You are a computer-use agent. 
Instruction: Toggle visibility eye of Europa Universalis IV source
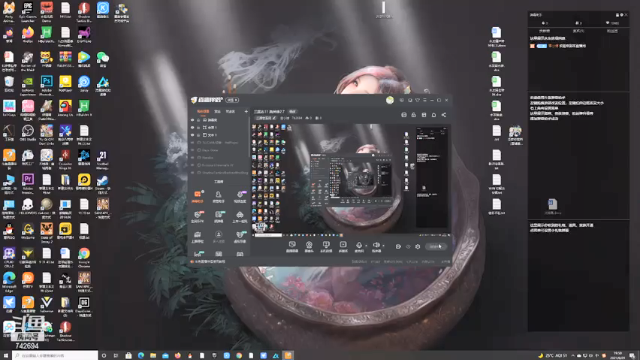(193, 165)
